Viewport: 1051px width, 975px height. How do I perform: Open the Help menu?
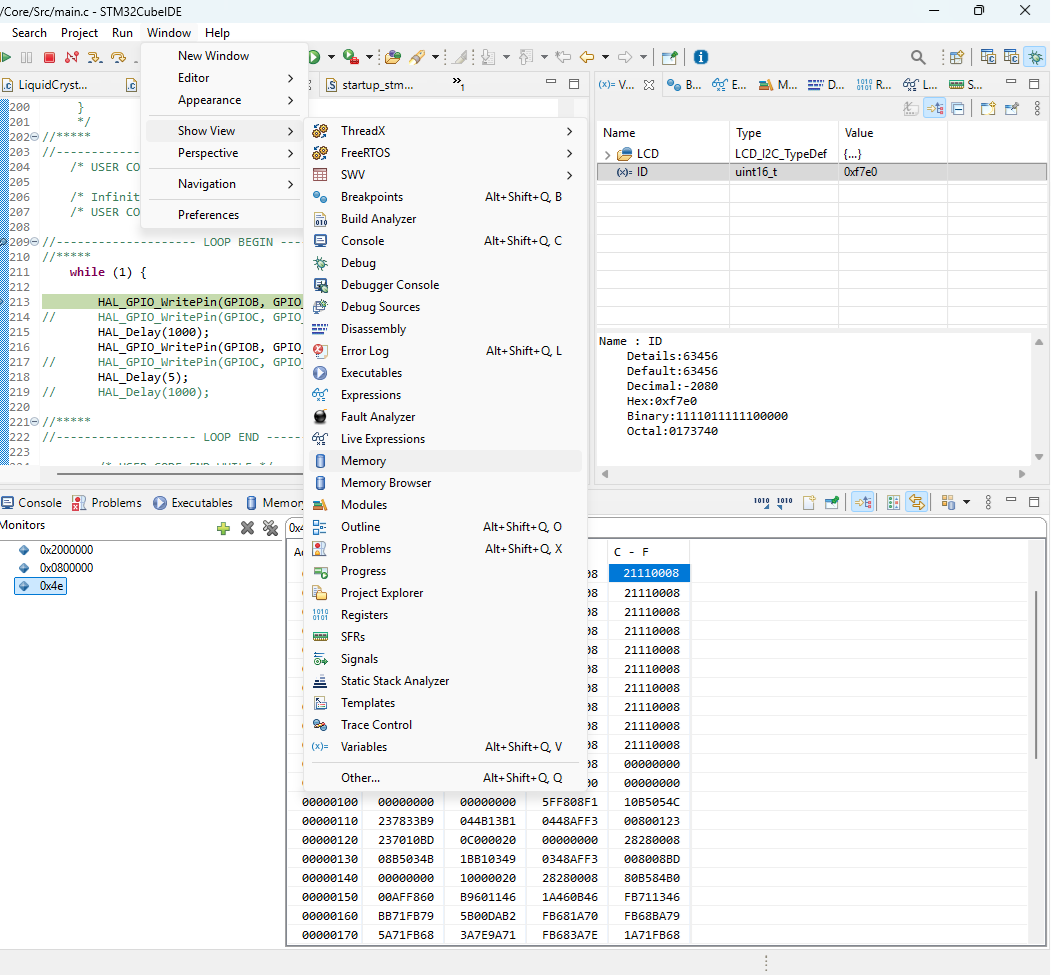click(217, 33)
